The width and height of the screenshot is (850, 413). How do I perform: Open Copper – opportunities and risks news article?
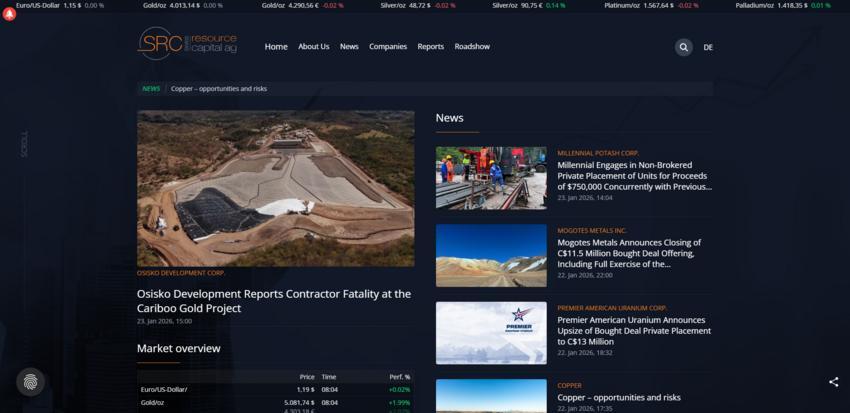pyautogui.click(x=619, y=397)
